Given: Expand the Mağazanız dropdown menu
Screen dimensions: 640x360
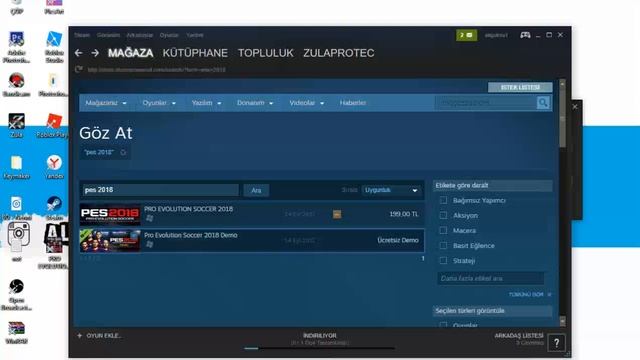Looking at the screenshot, I should [106, 103].
